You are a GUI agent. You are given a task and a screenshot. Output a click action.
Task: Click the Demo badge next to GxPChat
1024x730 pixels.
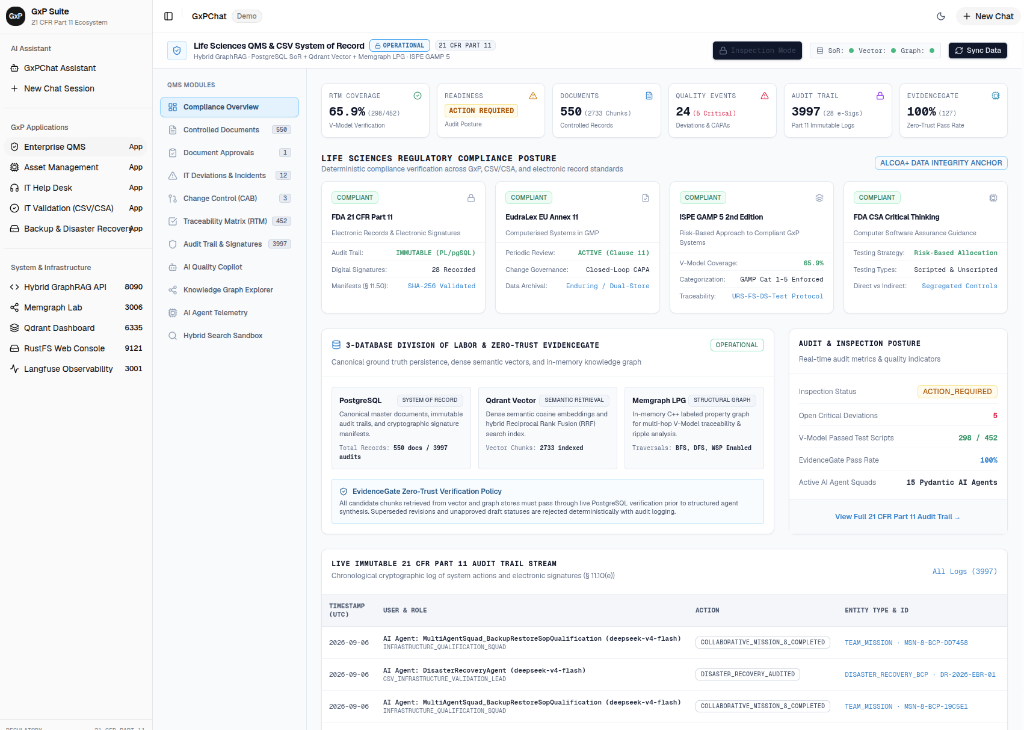tap(247, 16)
